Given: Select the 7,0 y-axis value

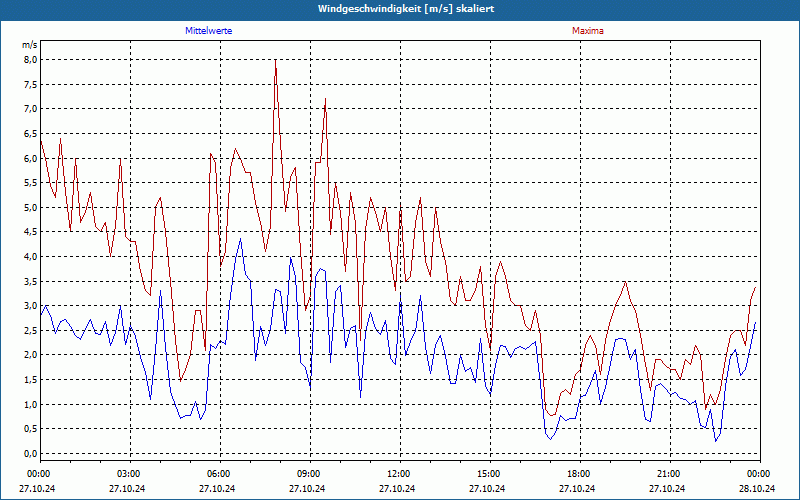Looking at the screenshot, I should tap(31, 109).
